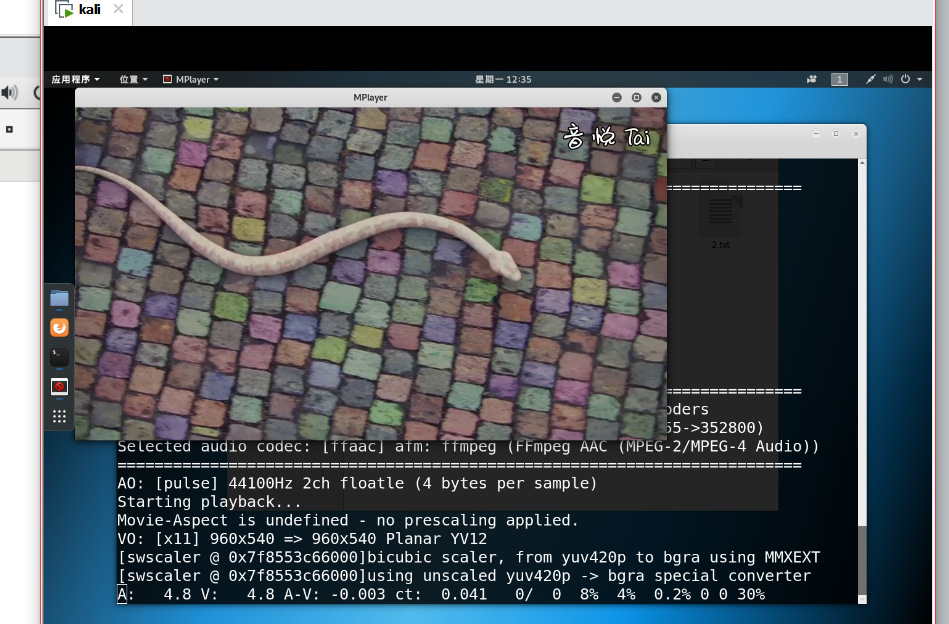
Task: Expand the system menu arrow beside power icon
Action: (x=919, y=79)
